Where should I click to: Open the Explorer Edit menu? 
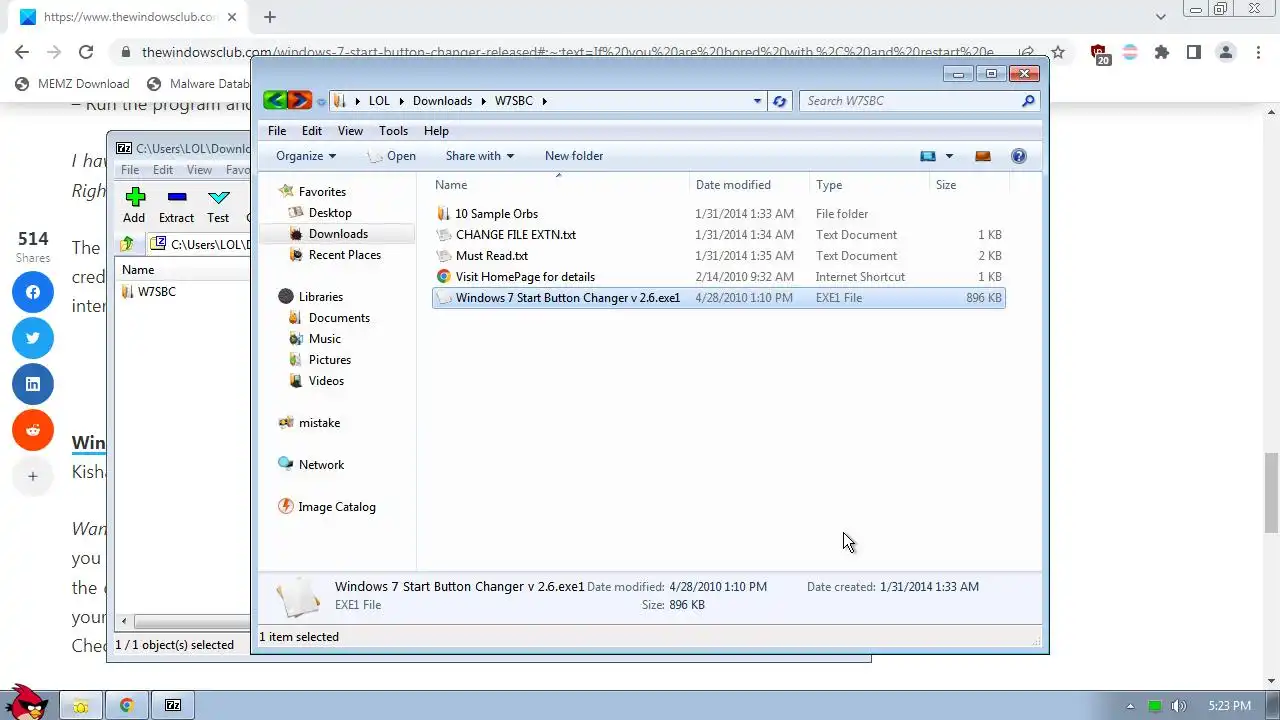click(x=312, y=131)
